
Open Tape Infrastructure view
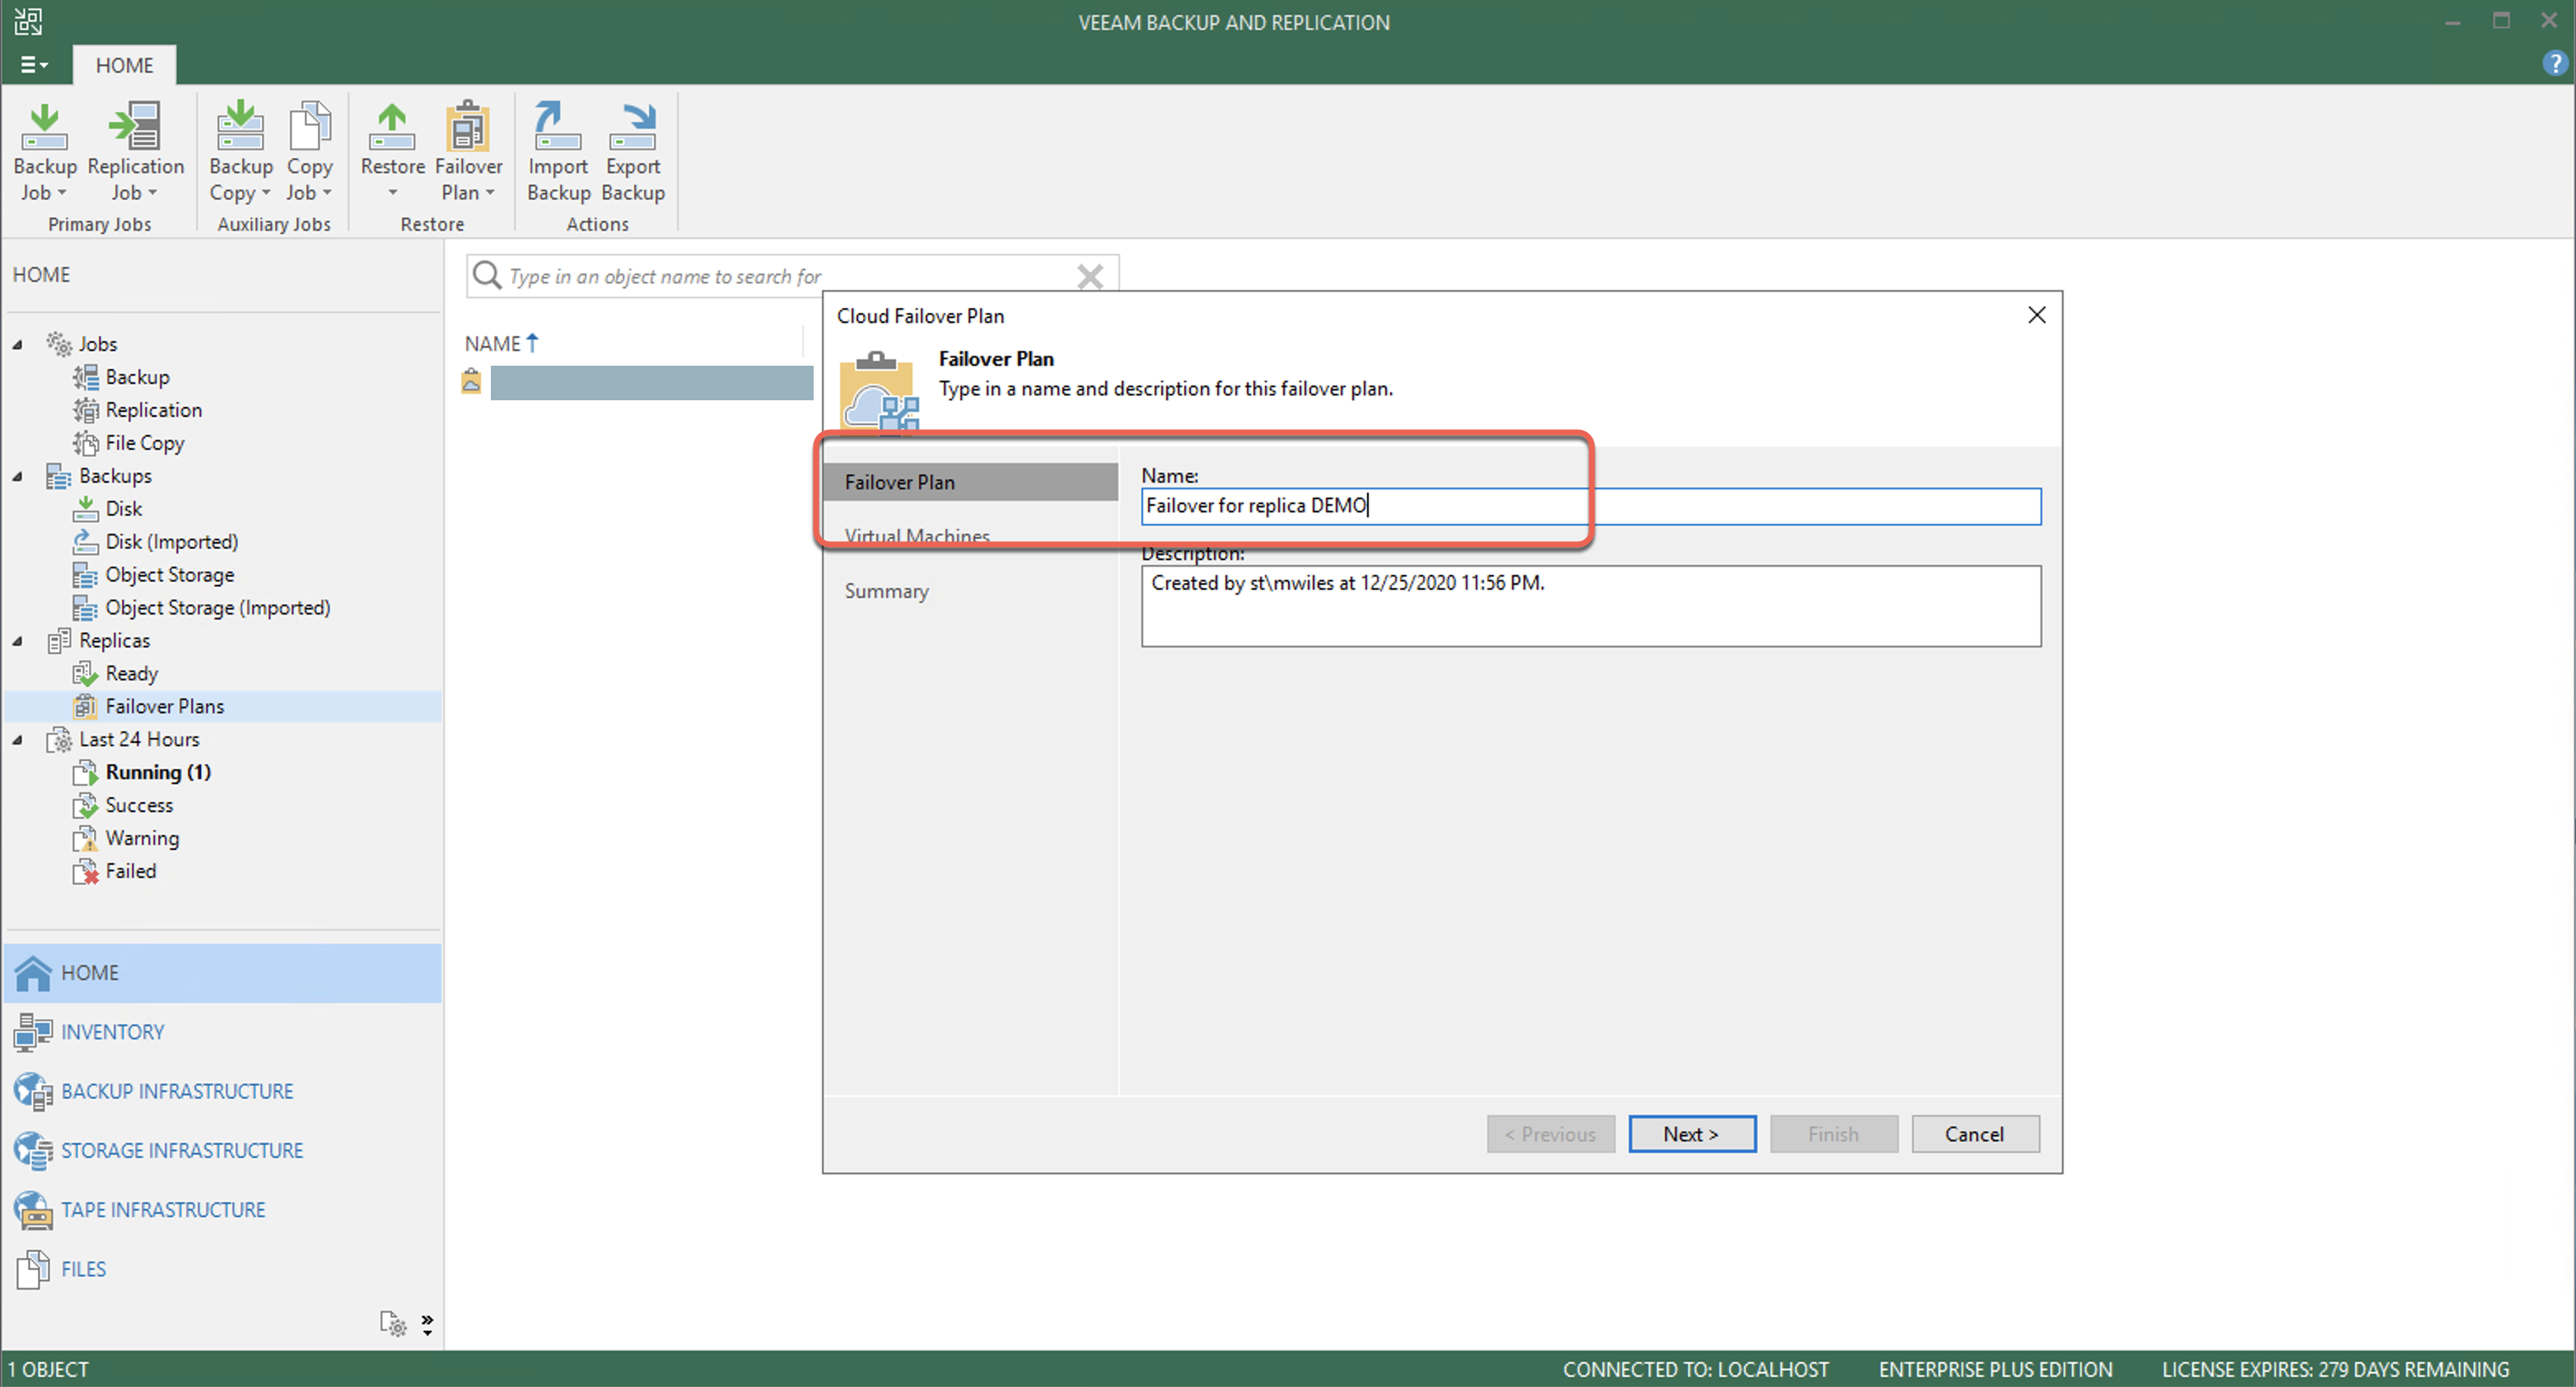[x=162, y=1210]
